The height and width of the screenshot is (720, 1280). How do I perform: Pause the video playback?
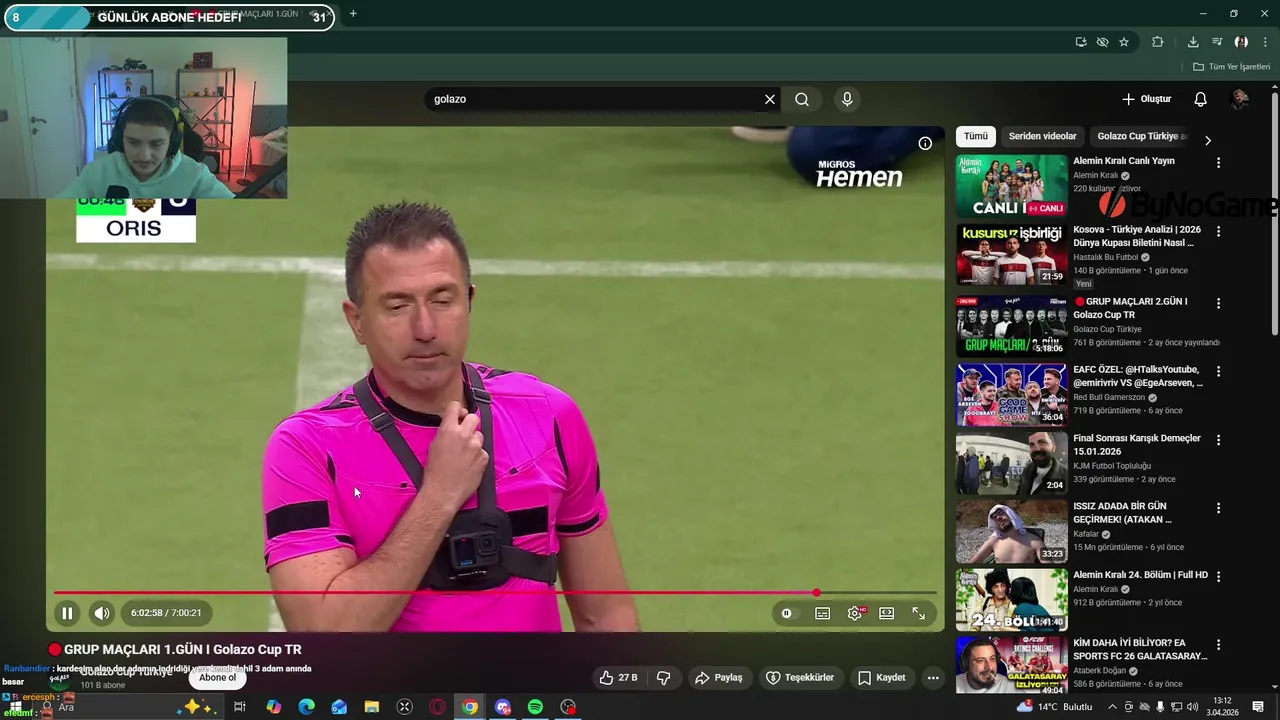67,613
